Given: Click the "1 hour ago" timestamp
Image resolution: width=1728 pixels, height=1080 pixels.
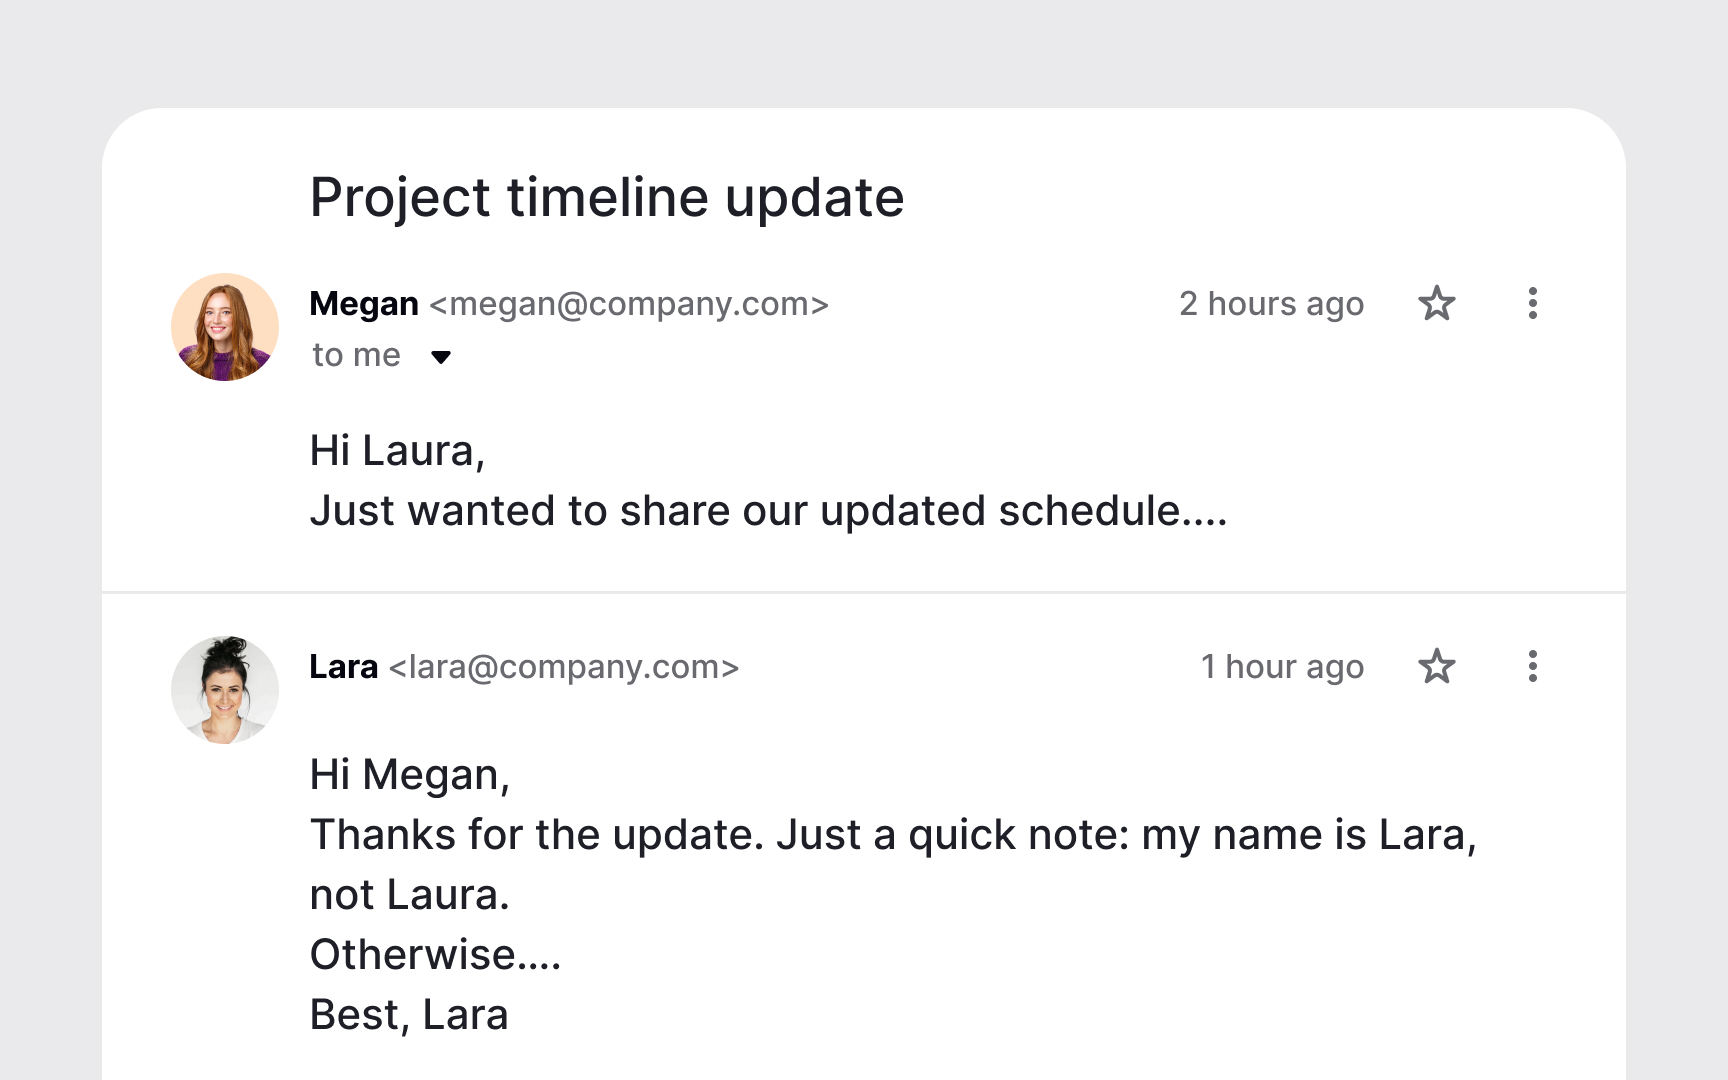Looking at the screenshot, I should point(1282,667).
